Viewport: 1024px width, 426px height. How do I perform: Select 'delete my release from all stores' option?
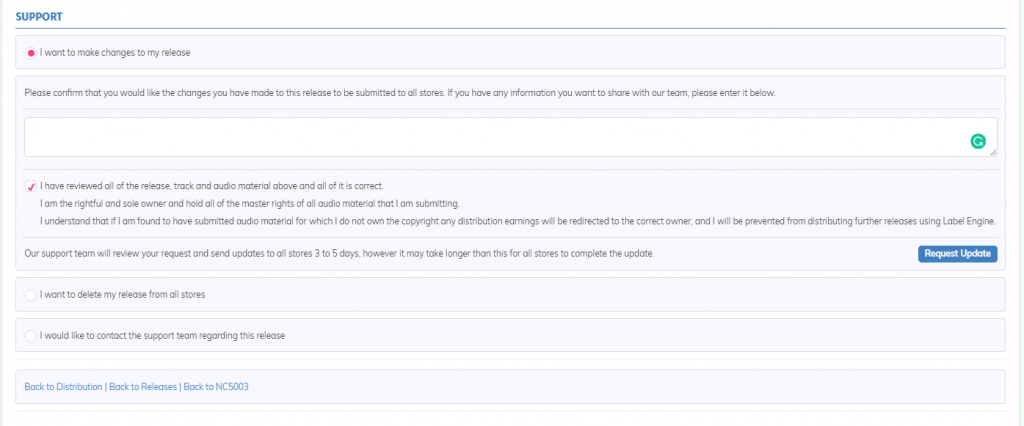(31, 295)
